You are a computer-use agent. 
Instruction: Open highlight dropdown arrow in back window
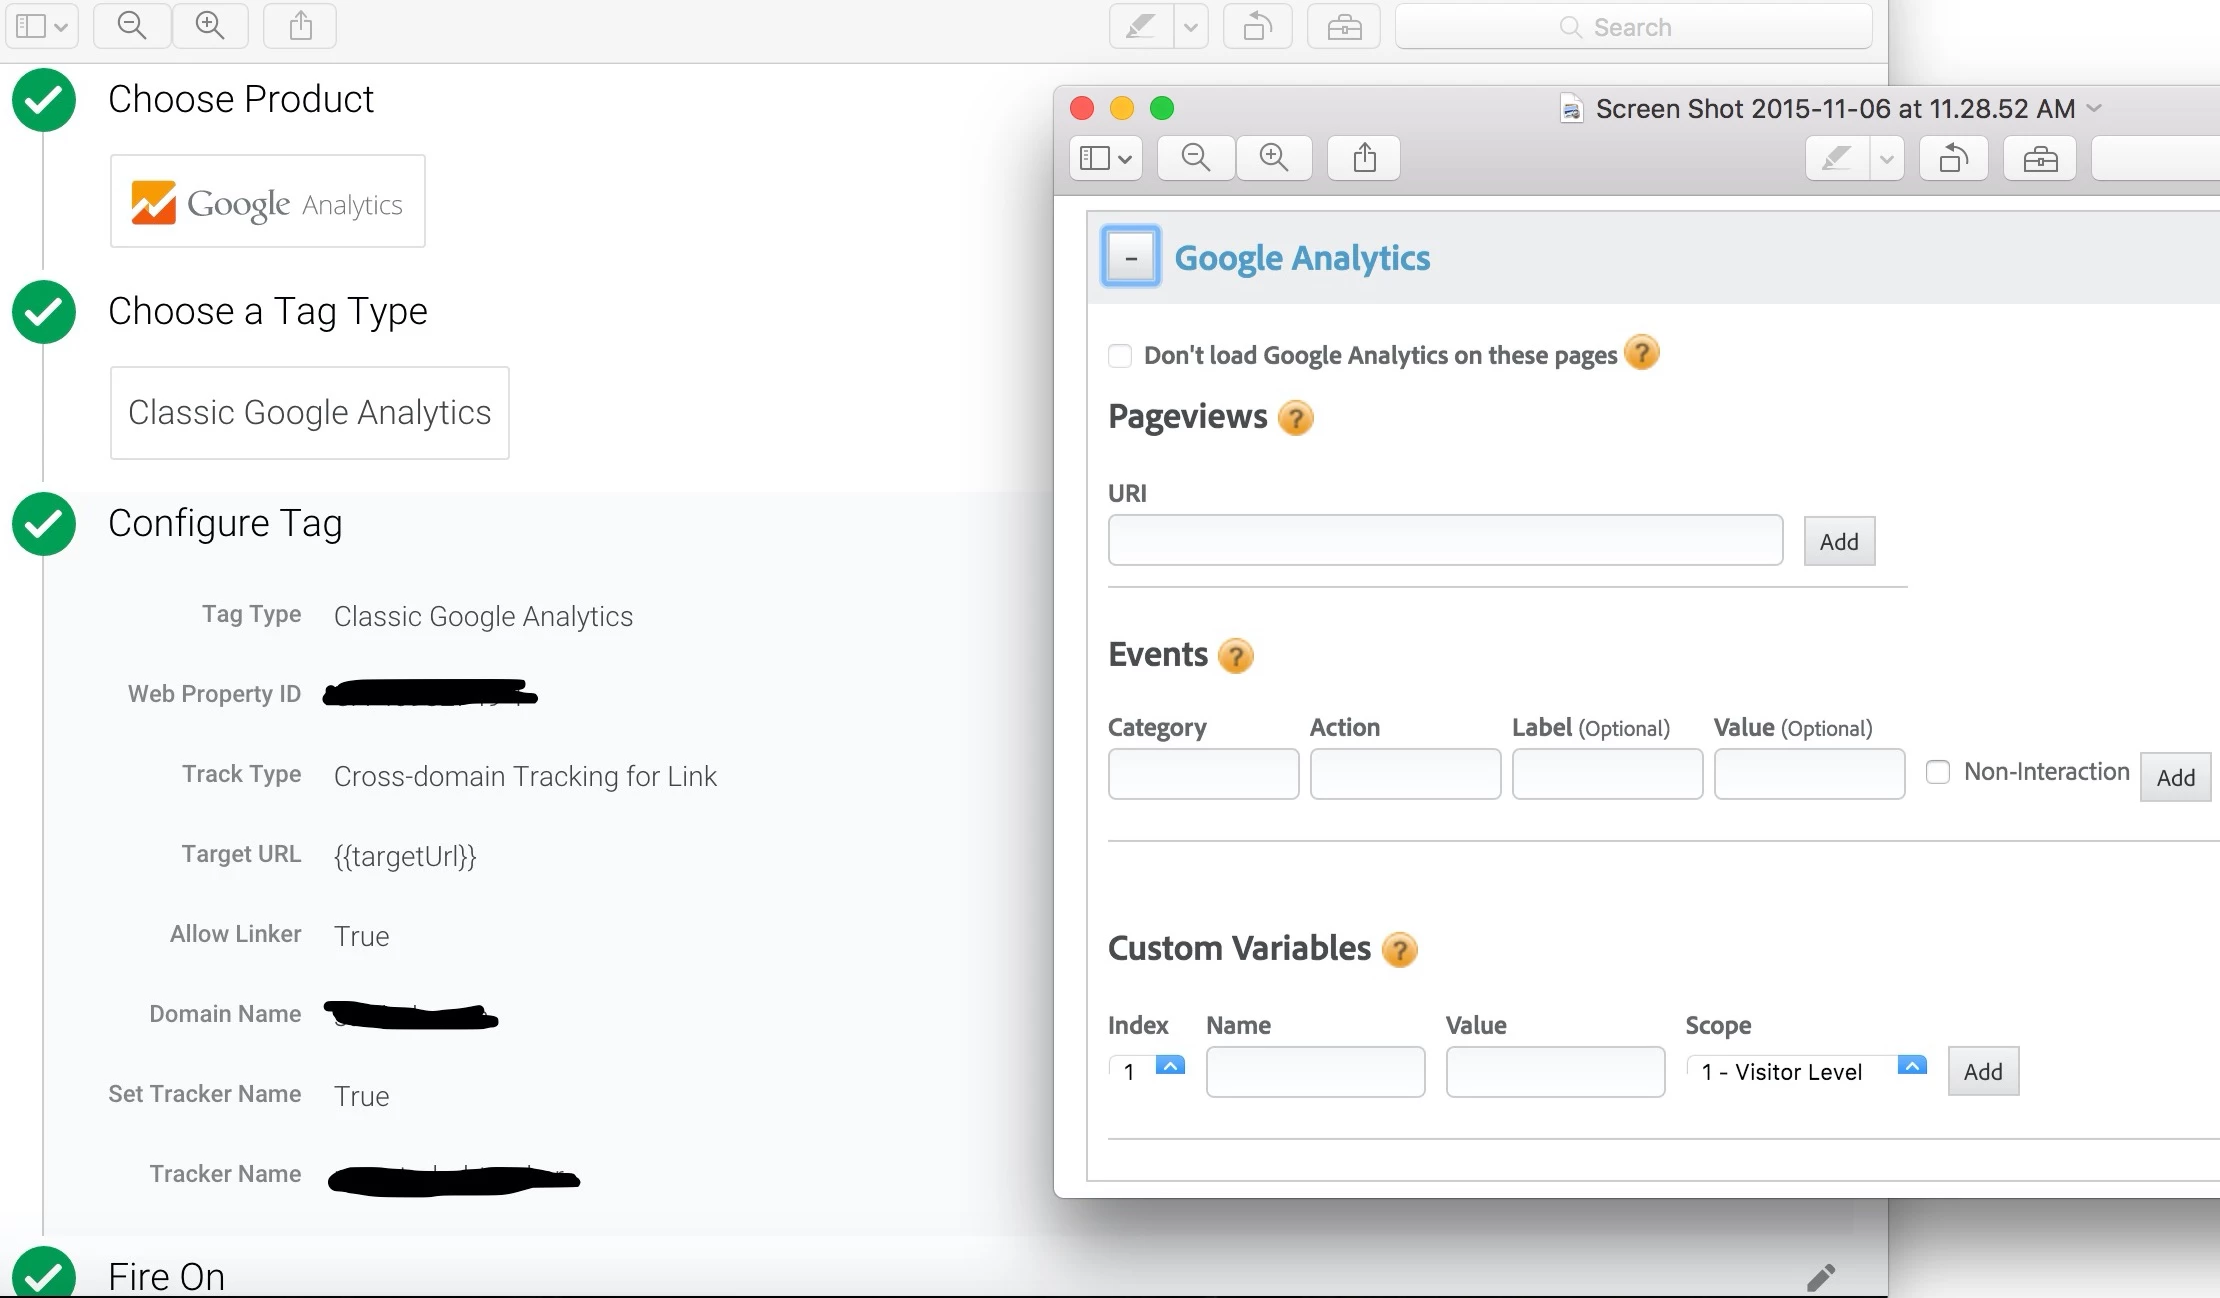tap(1190, 27)
